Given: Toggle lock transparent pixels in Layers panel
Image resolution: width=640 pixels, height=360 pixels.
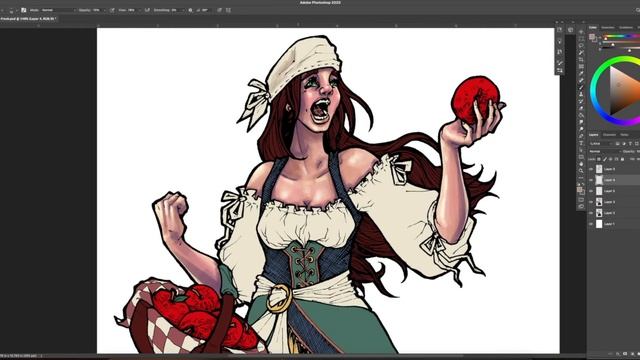Looking at the screenshot, I should [x=599, y=159].
